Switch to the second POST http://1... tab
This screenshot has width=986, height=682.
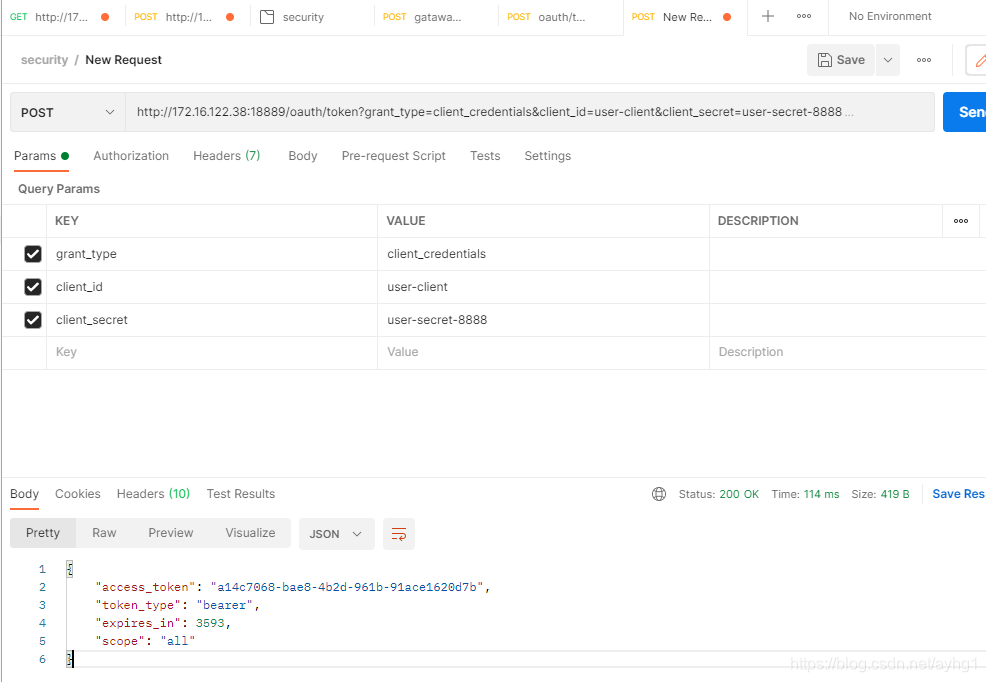coord(186,17)
